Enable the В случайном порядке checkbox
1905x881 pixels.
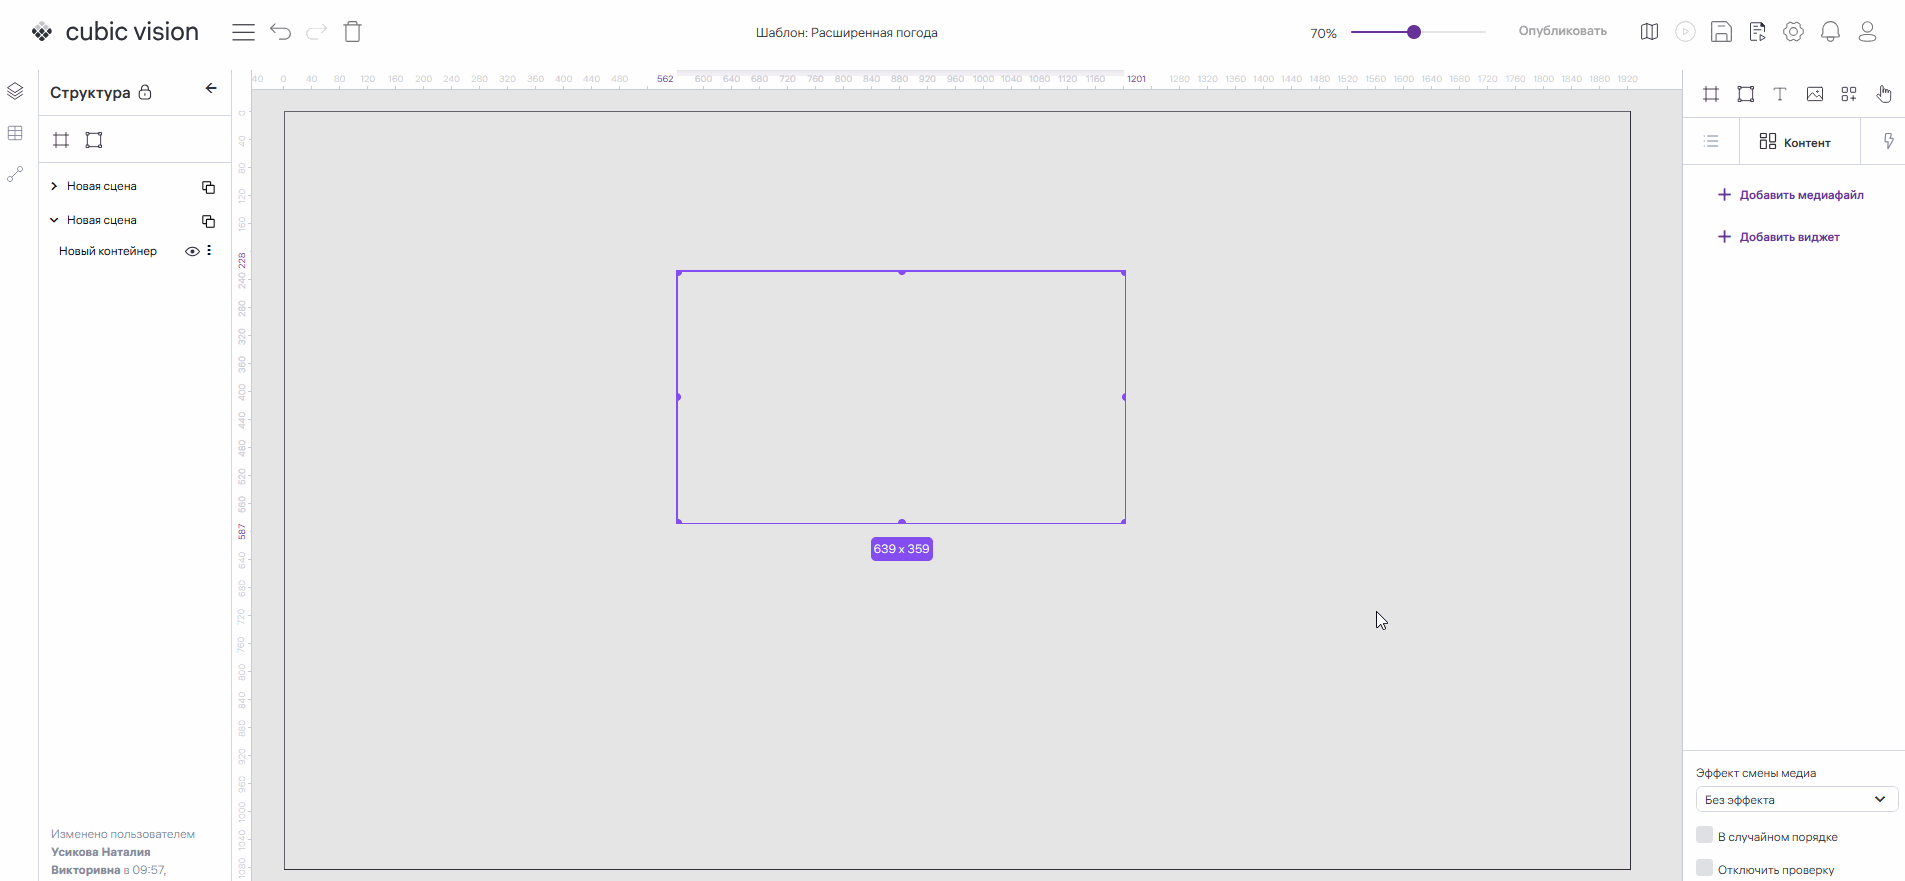pos(1705,835)
